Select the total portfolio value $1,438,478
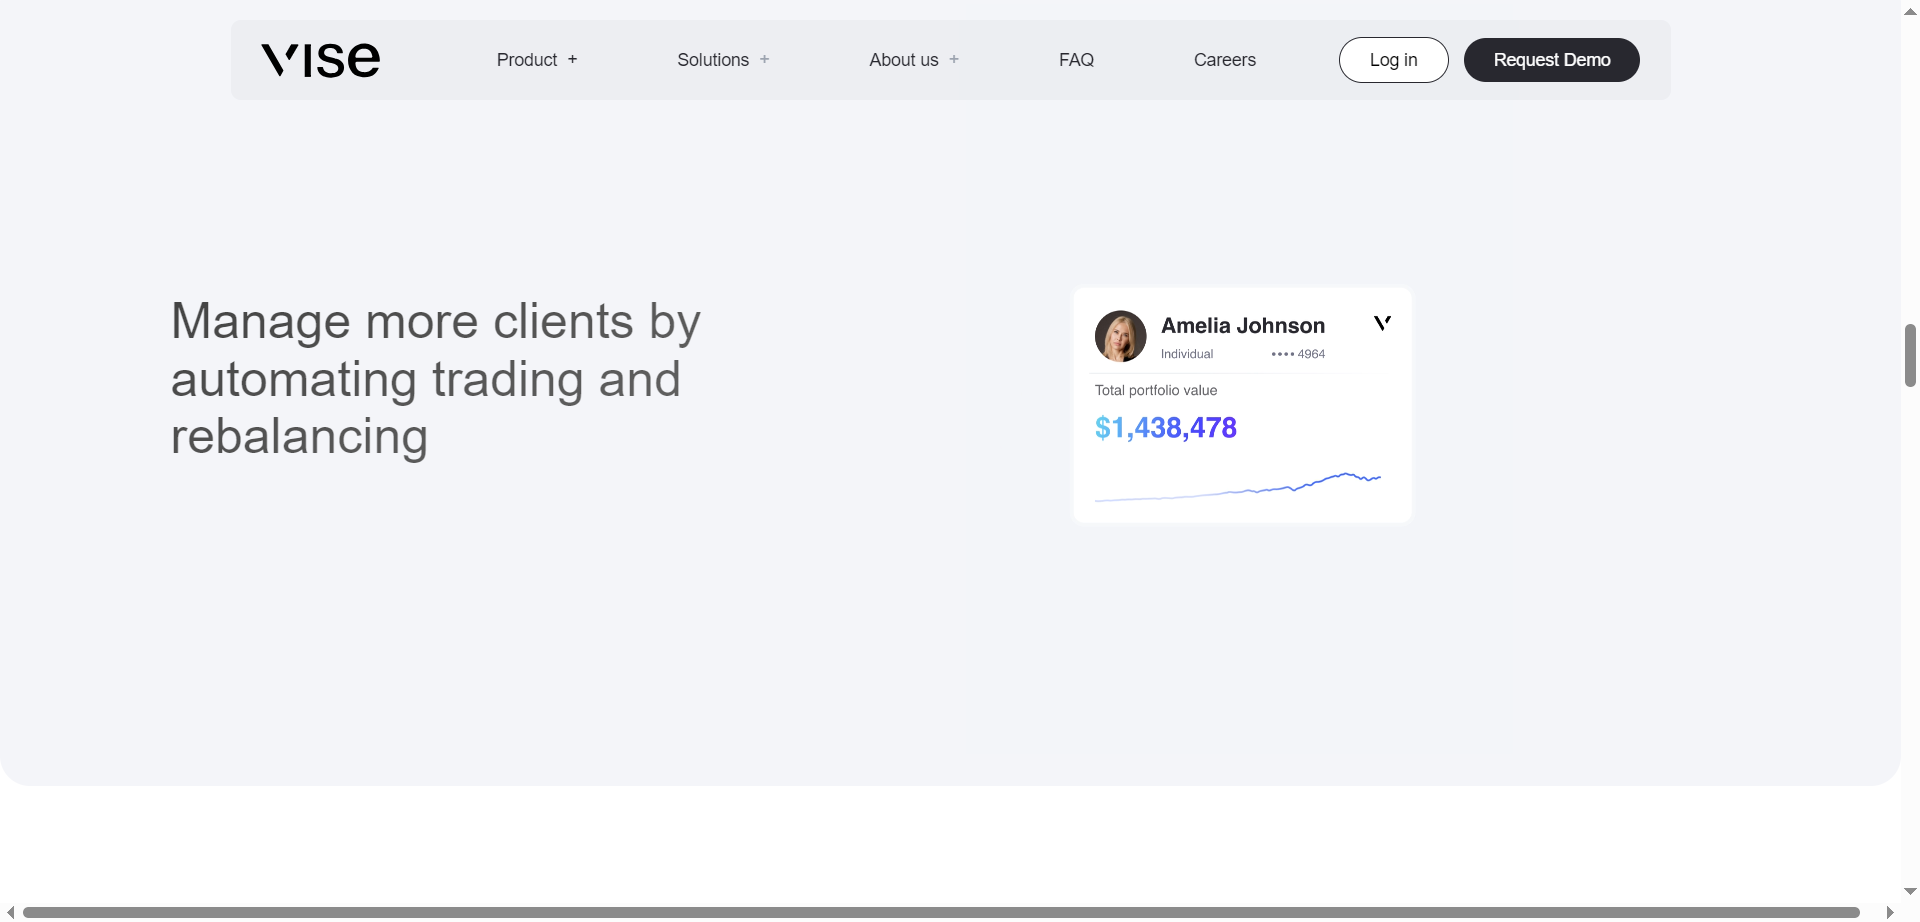This screenshot has width=1920, height=922. pos(1165,427)
